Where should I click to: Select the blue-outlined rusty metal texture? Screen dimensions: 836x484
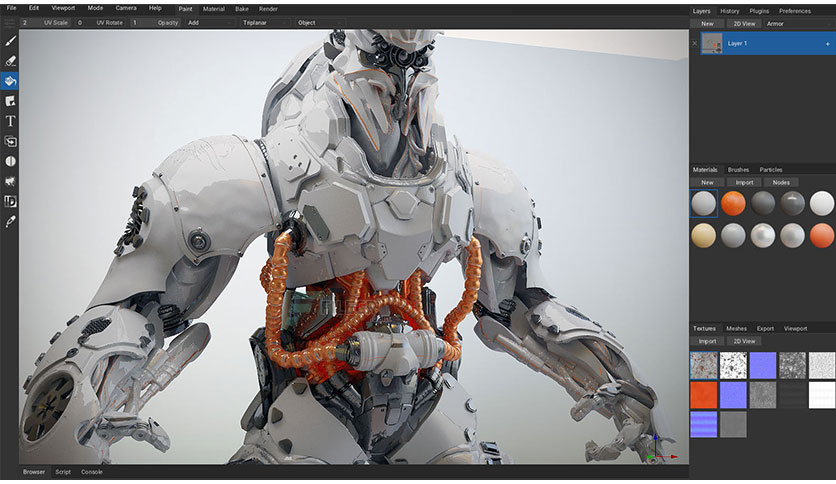click(704, 365)
